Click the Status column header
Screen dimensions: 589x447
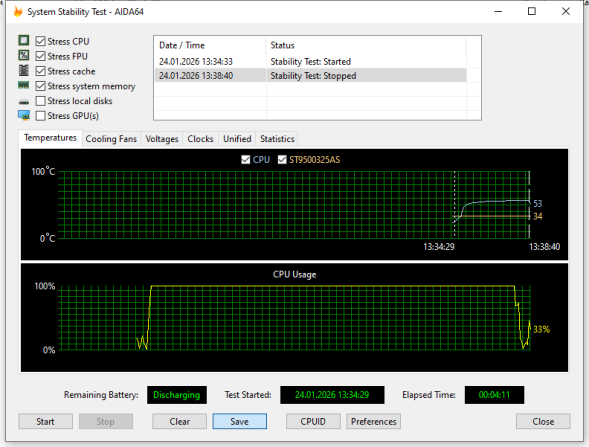366,45
